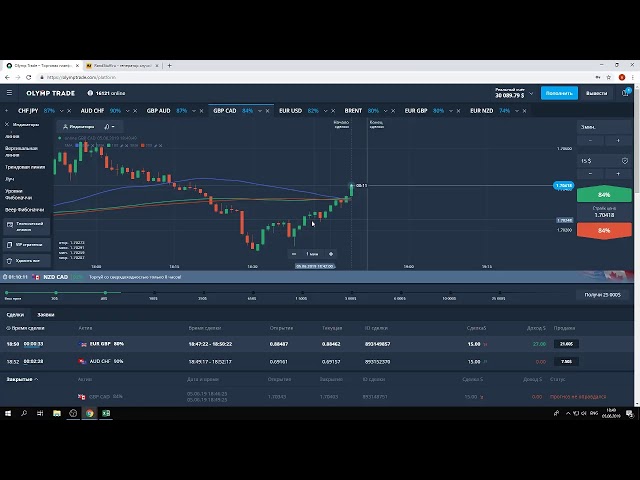The height and width of the screenshot is (480, 640).
Task: Zoom out the chart with minus icon
Action: [x=293, y=254]
